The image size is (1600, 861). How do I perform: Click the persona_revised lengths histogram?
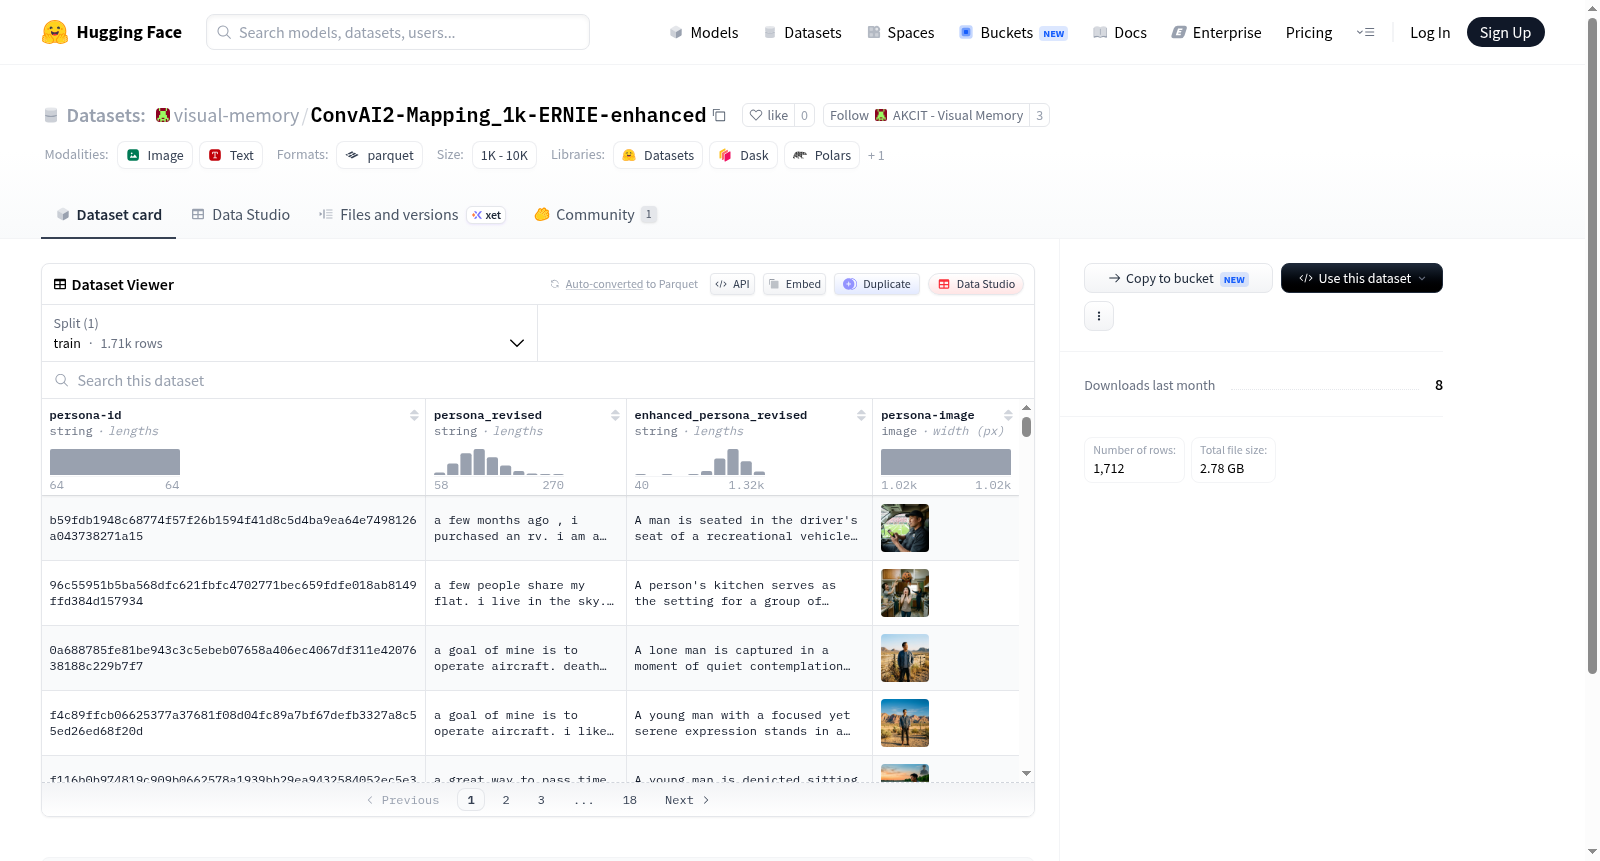click(499, 462)
